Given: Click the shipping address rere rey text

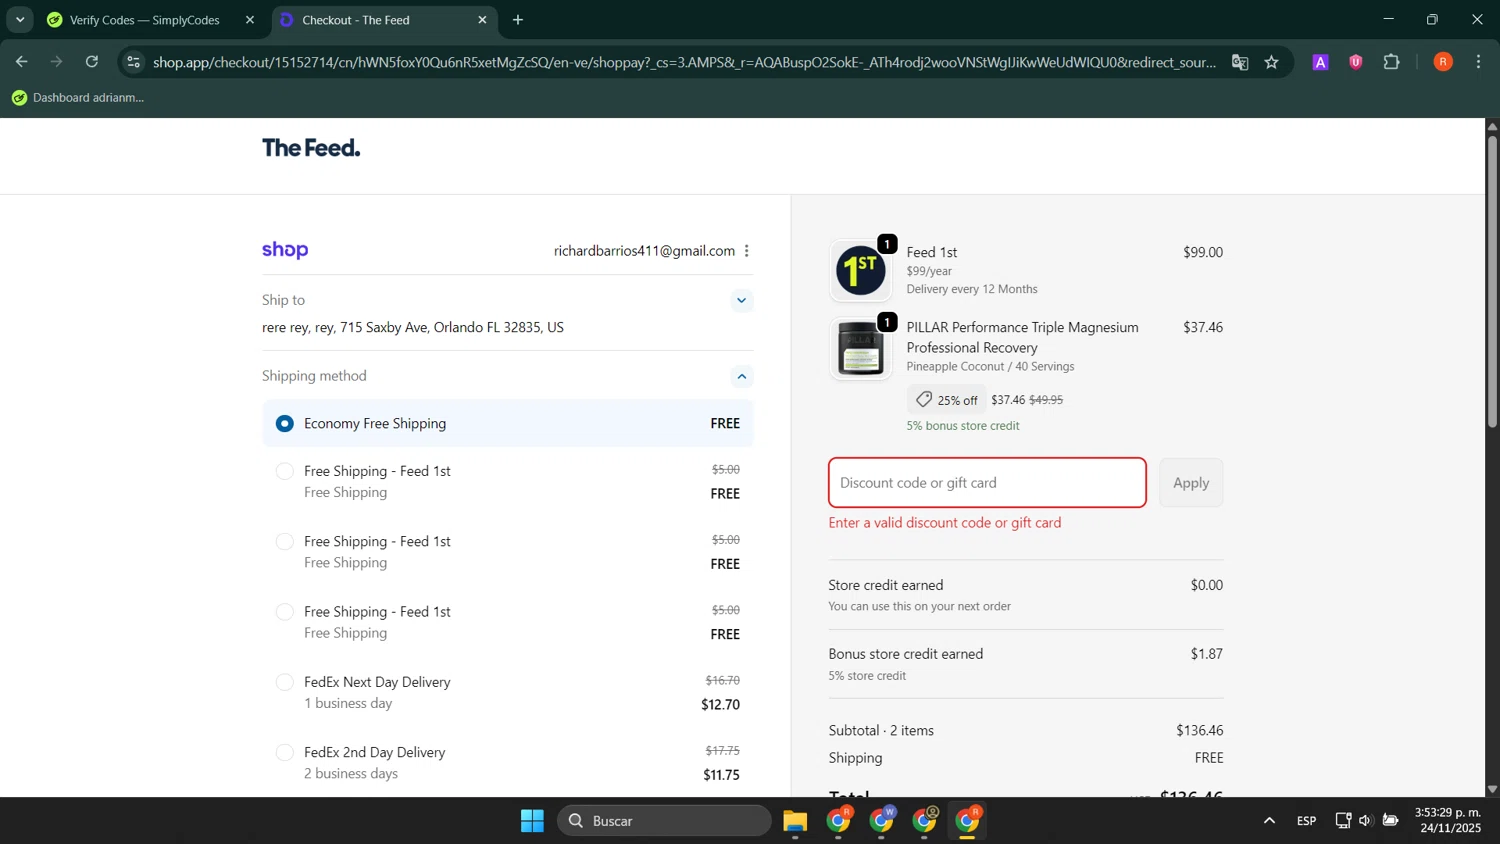Looking at the screenshot, I should [x=413, y=328].
